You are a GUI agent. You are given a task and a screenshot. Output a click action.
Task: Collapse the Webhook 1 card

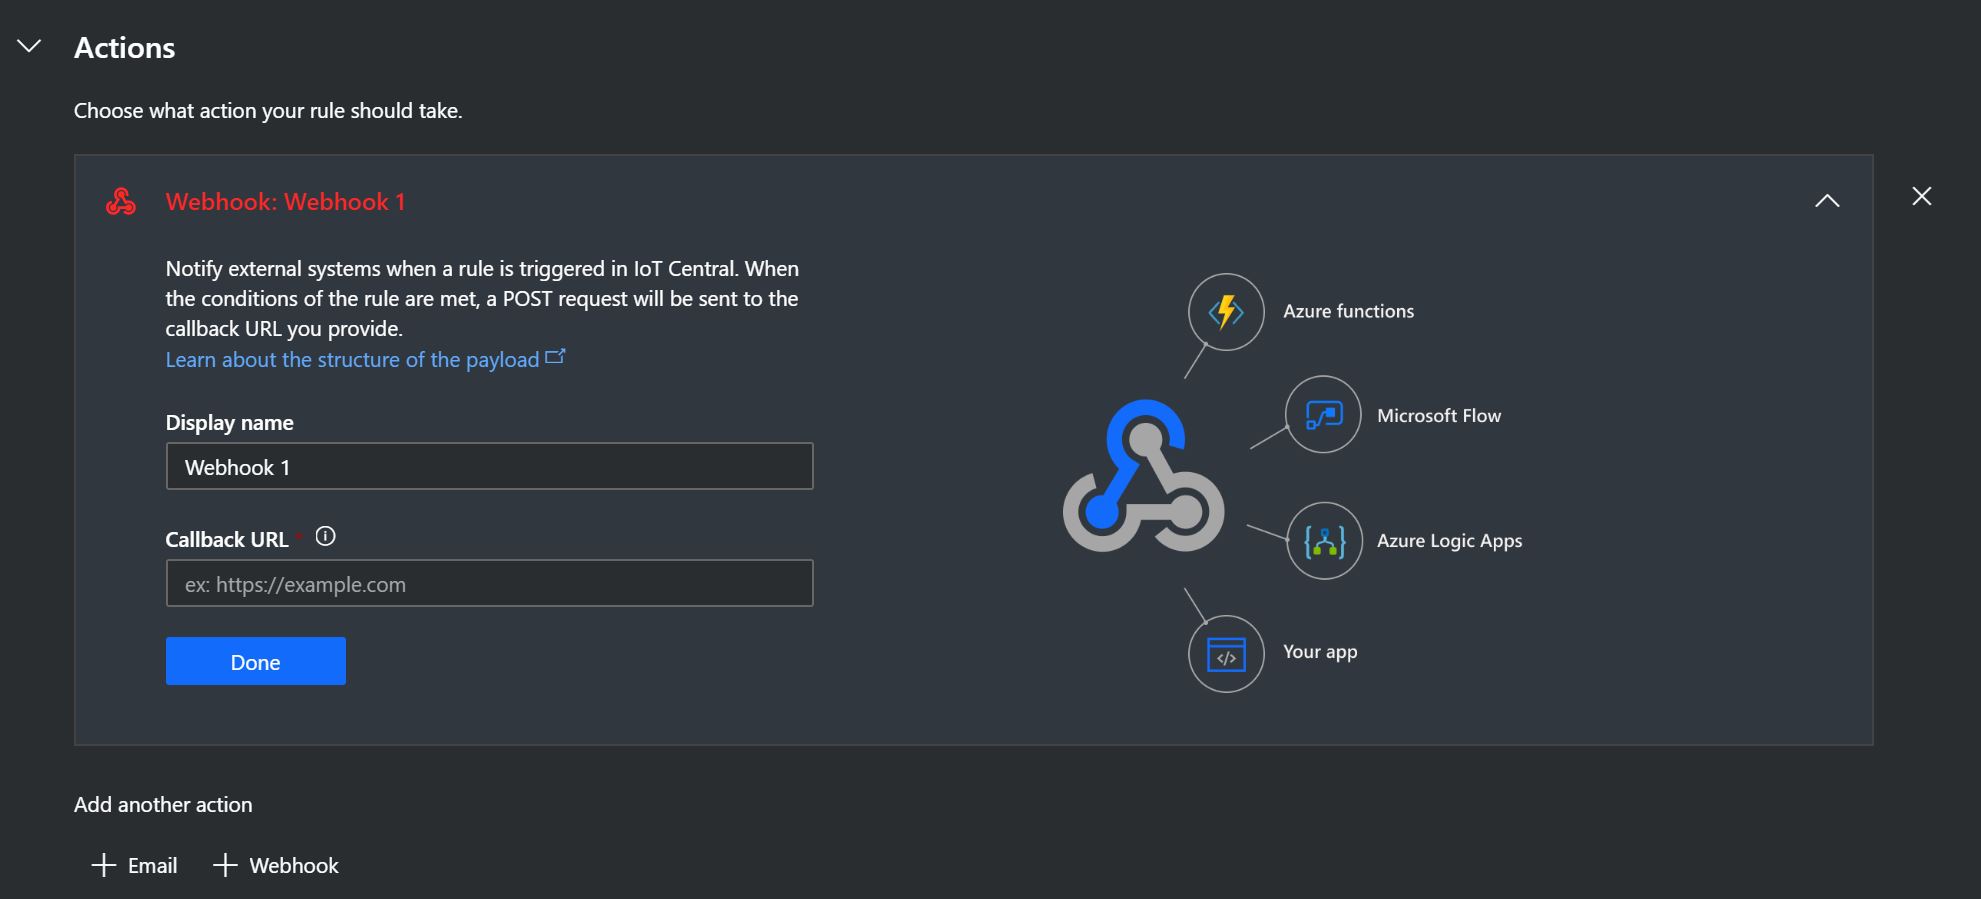click(x=1827, y=201)
